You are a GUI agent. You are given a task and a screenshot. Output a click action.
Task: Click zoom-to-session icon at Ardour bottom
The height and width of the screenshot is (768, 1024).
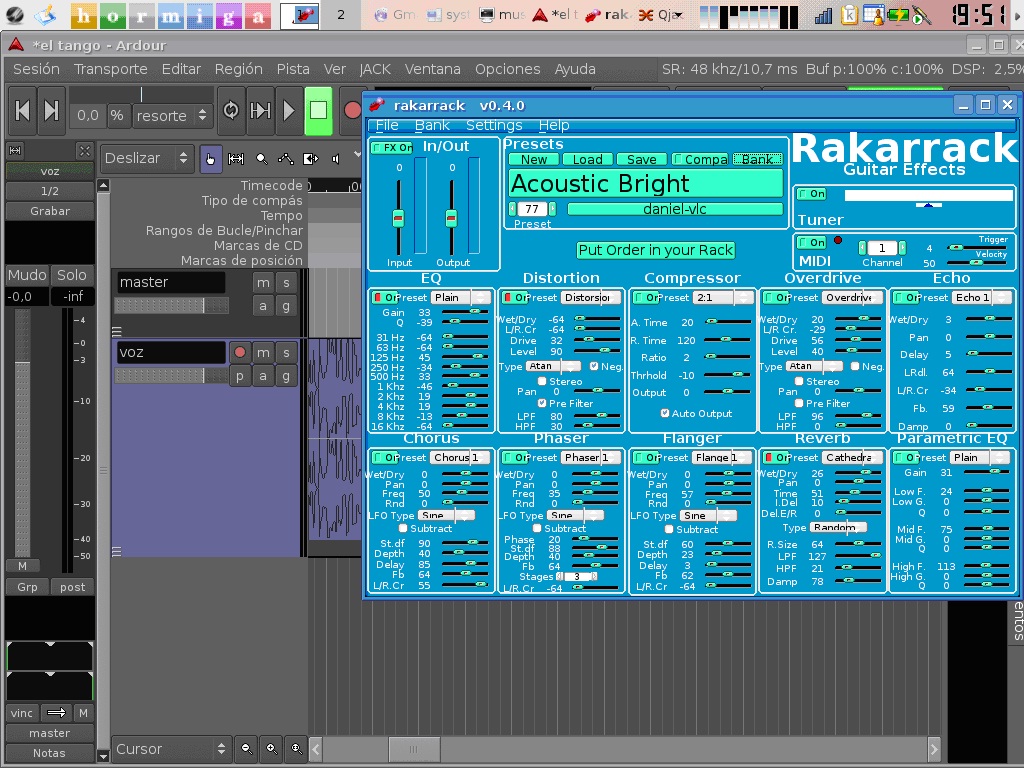point(296,748)
